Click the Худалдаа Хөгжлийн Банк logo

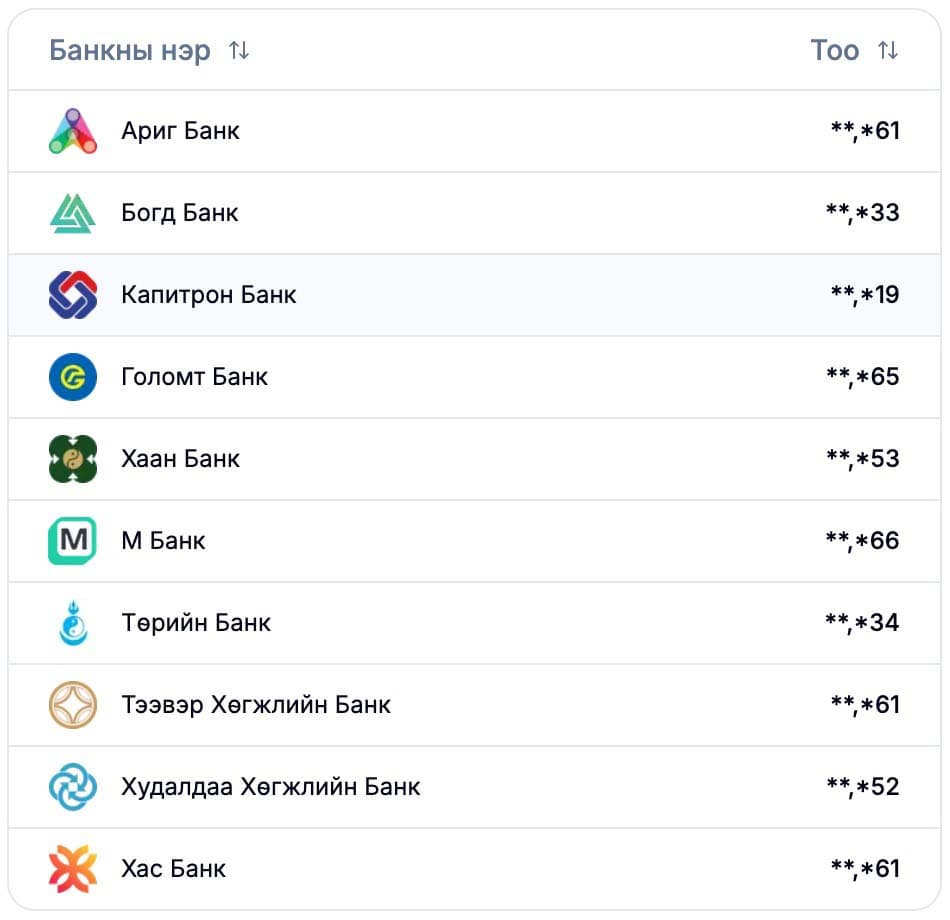pyautogui.click(x=73, y=787)
